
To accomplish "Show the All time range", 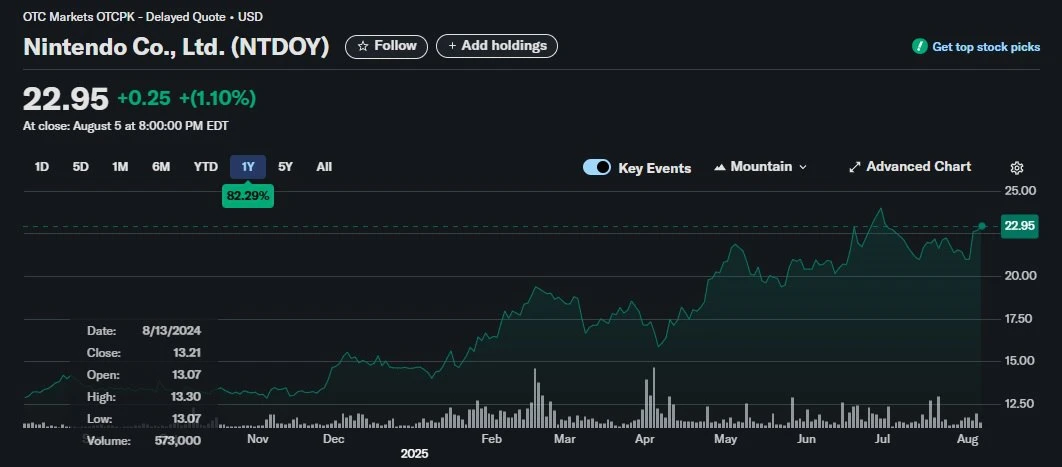I will tap(324, 166).
